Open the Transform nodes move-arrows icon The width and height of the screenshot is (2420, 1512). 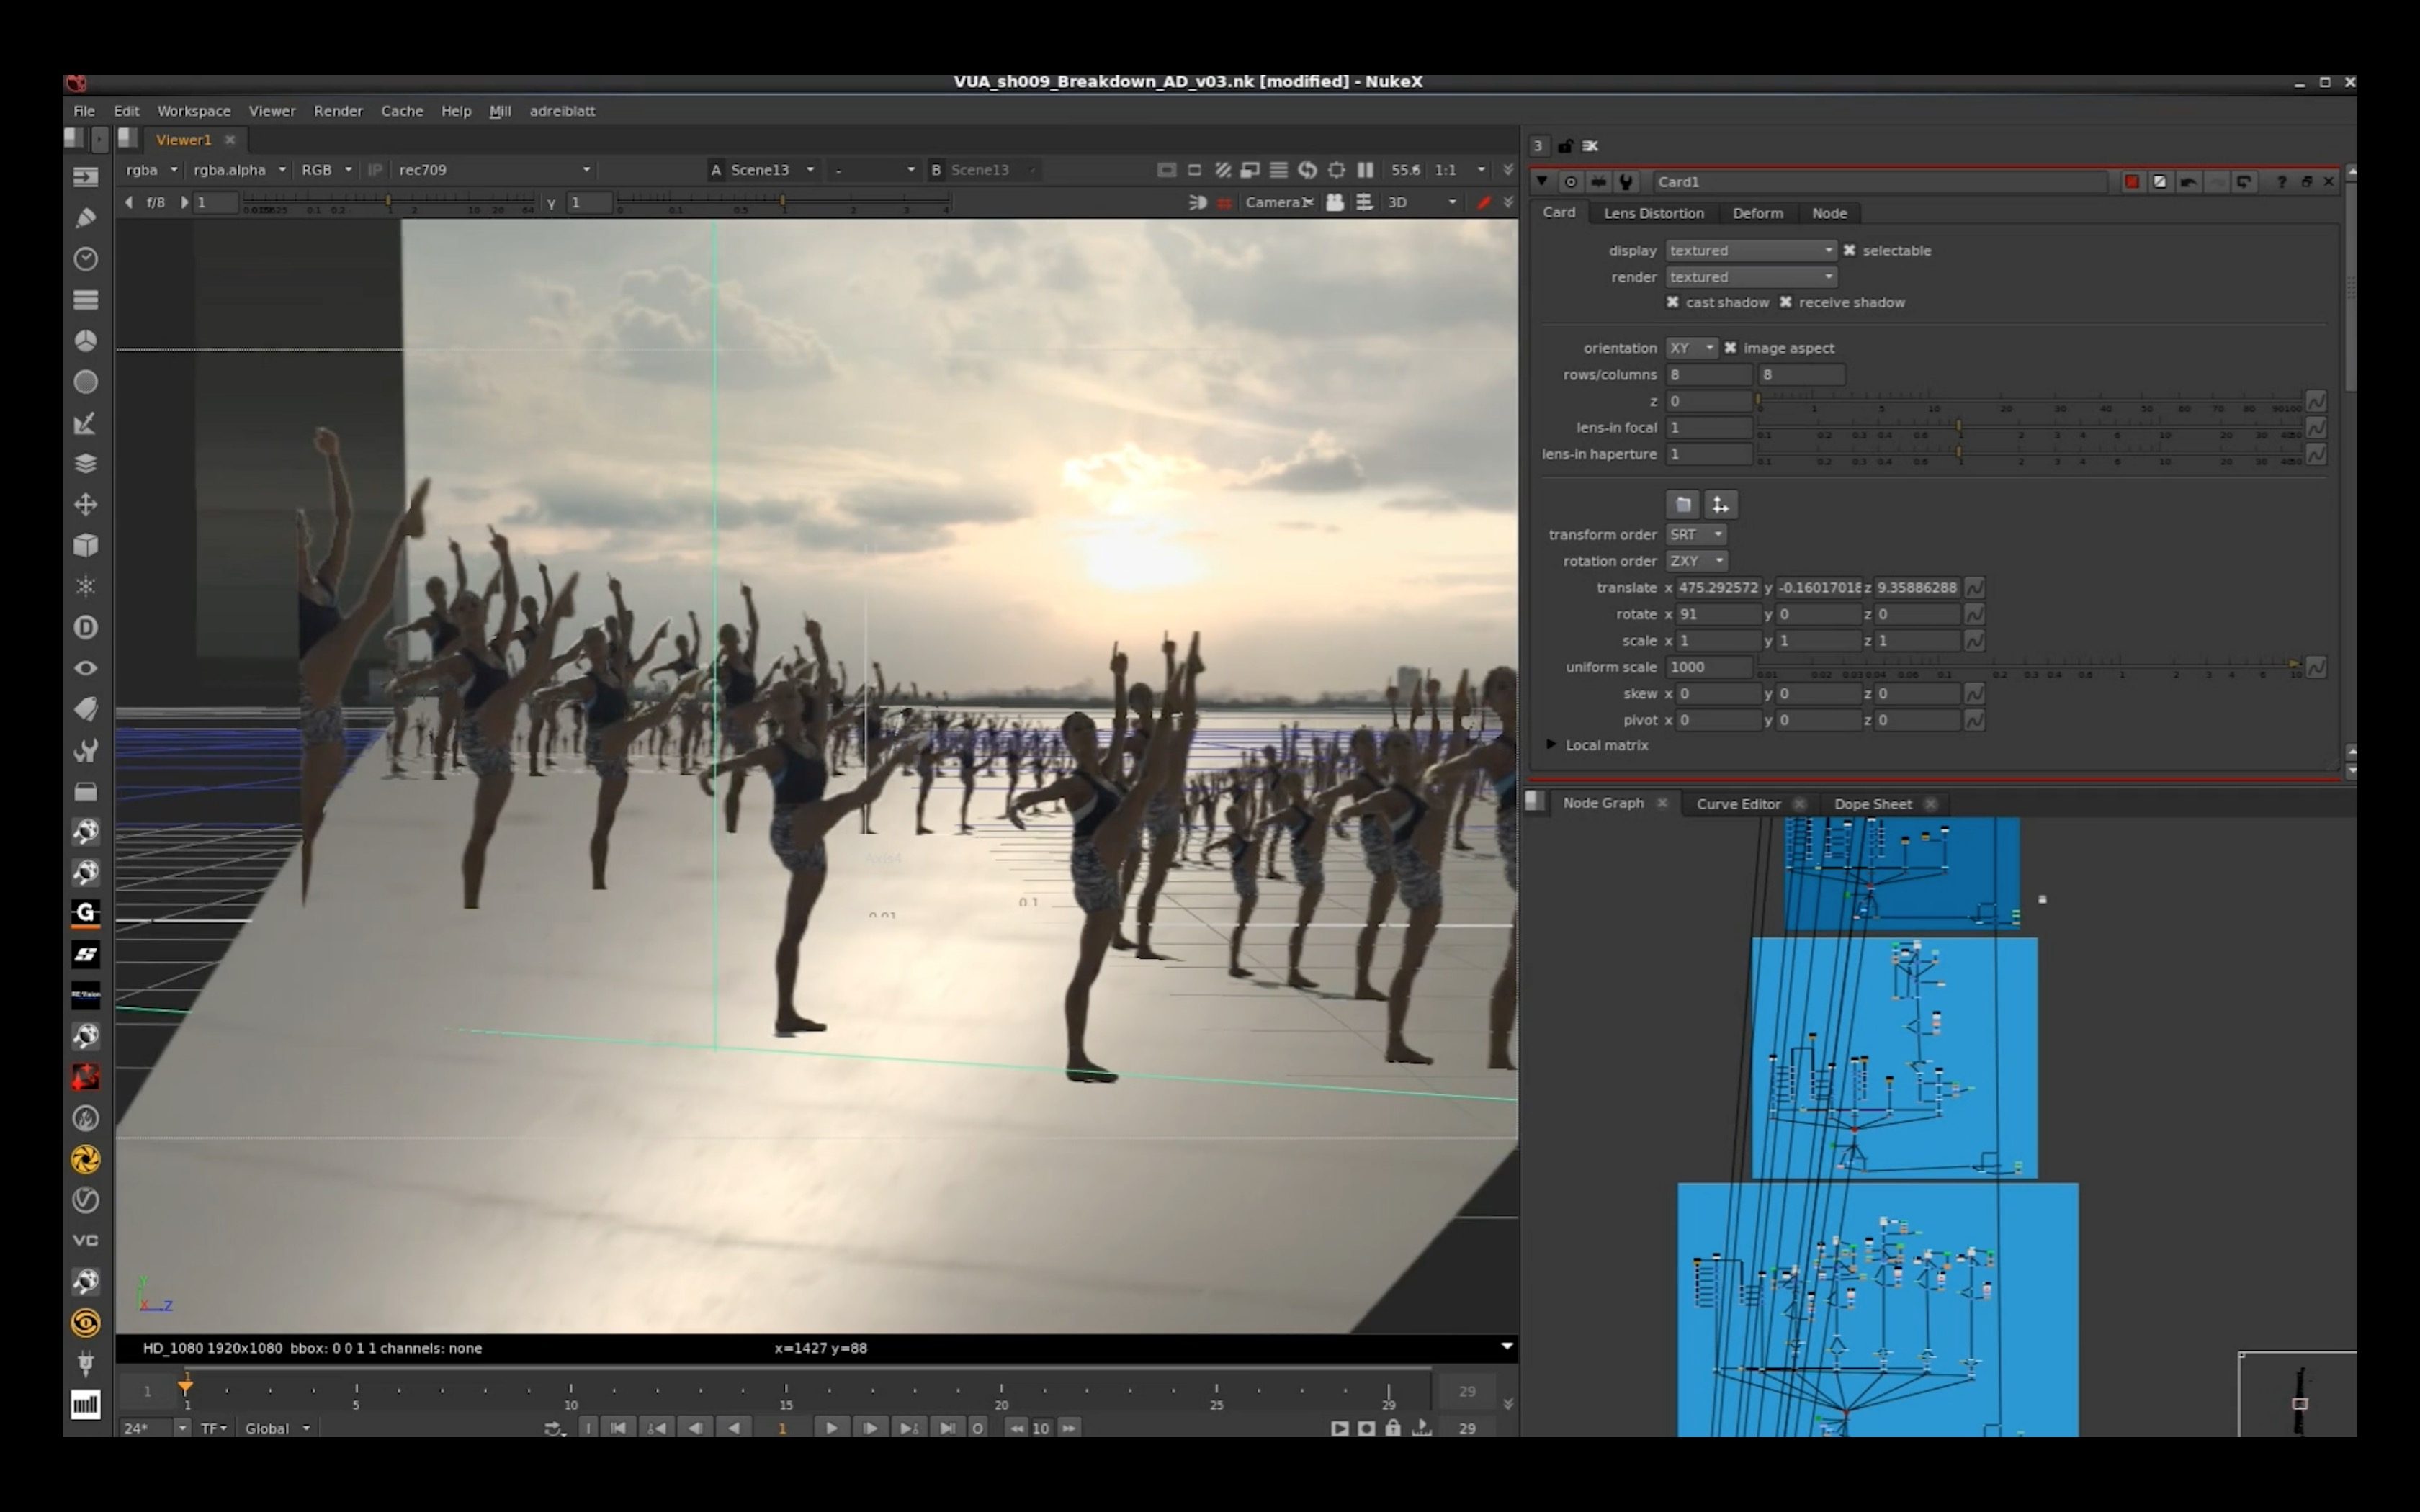(x=86, y=505)
